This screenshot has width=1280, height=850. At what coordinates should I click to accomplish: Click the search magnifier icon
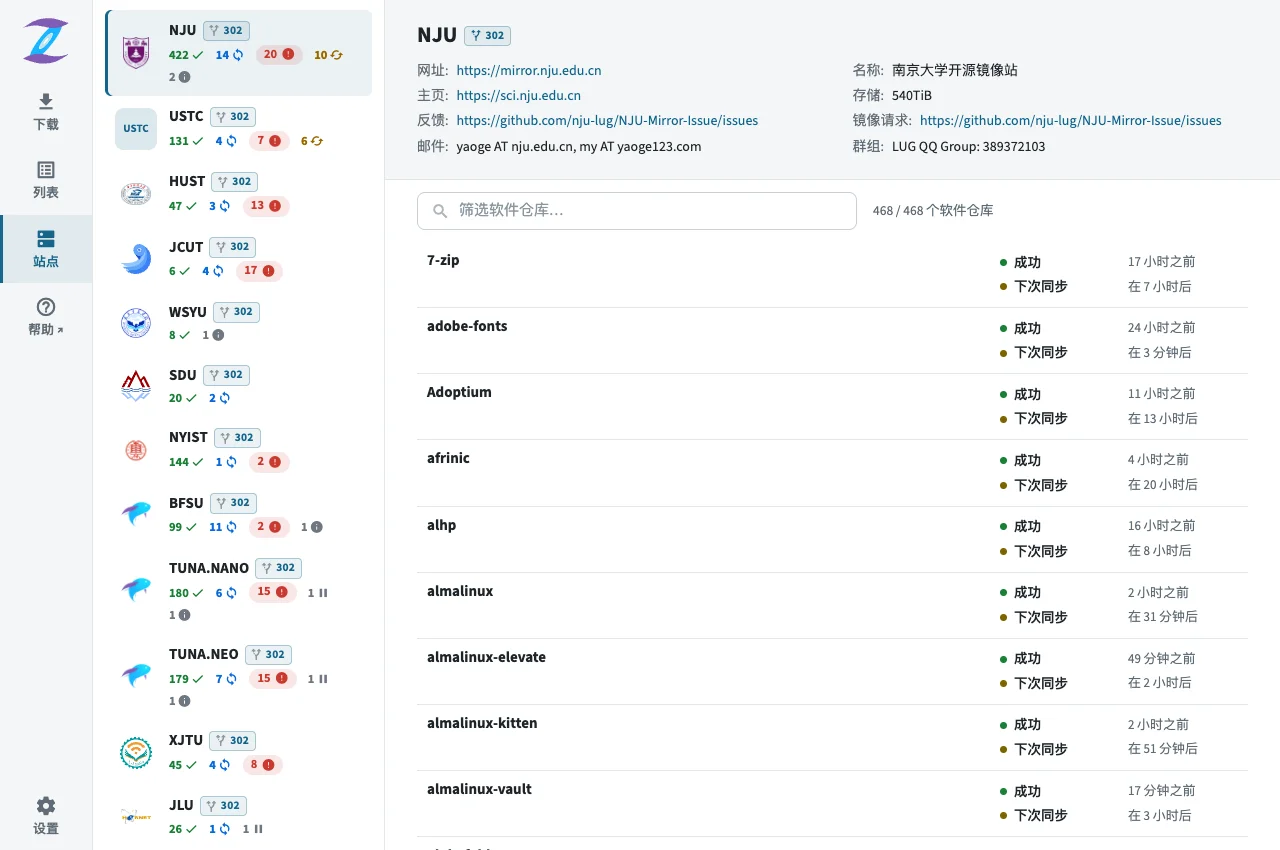[x=440, y=211]
